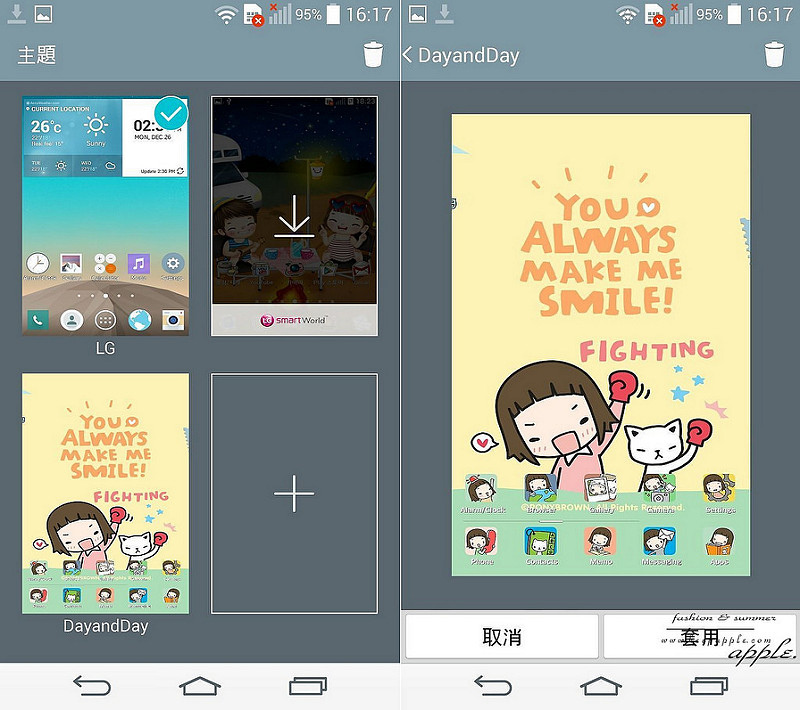
Task: Tap the LG label under the first theme
Action: (x=106, y=348)
